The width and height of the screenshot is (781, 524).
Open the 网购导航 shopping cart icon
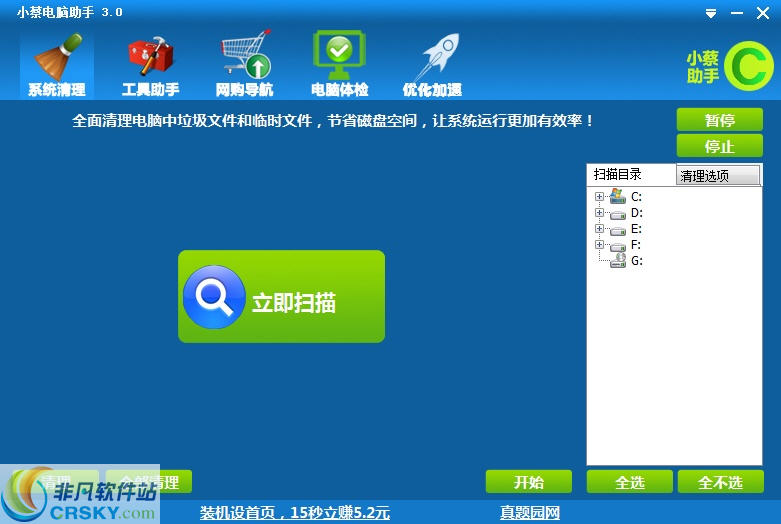coord(246,54)
